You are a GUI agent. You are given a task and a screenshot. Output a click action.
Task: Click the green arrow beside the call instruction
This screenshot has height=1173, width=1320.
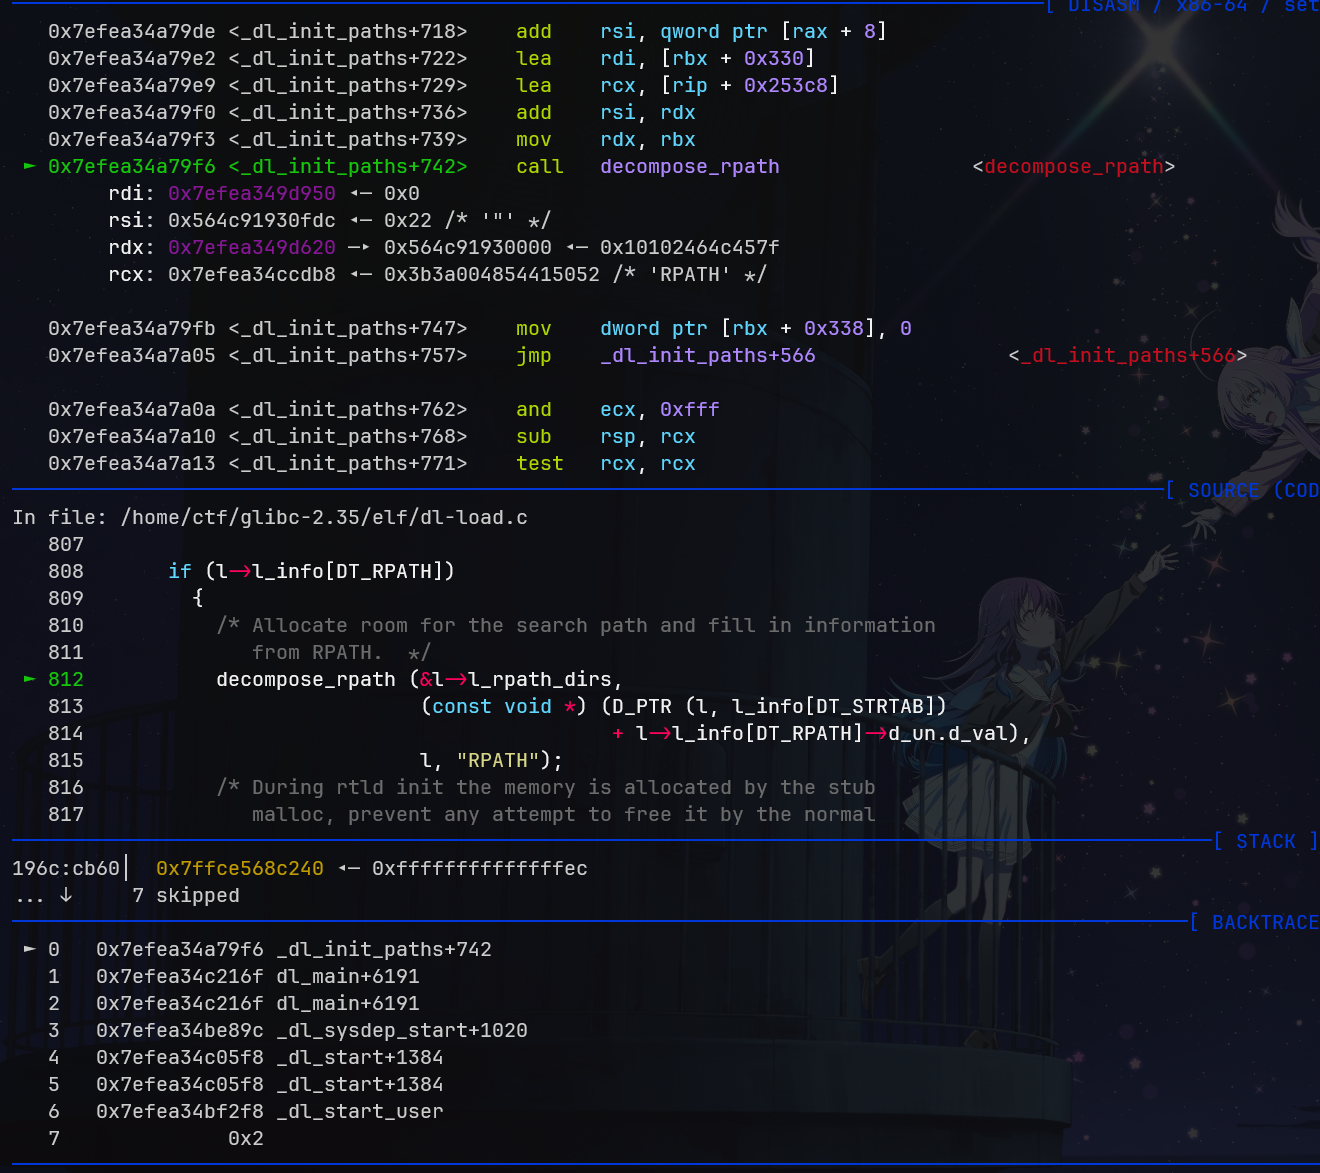tap(29, 166)
